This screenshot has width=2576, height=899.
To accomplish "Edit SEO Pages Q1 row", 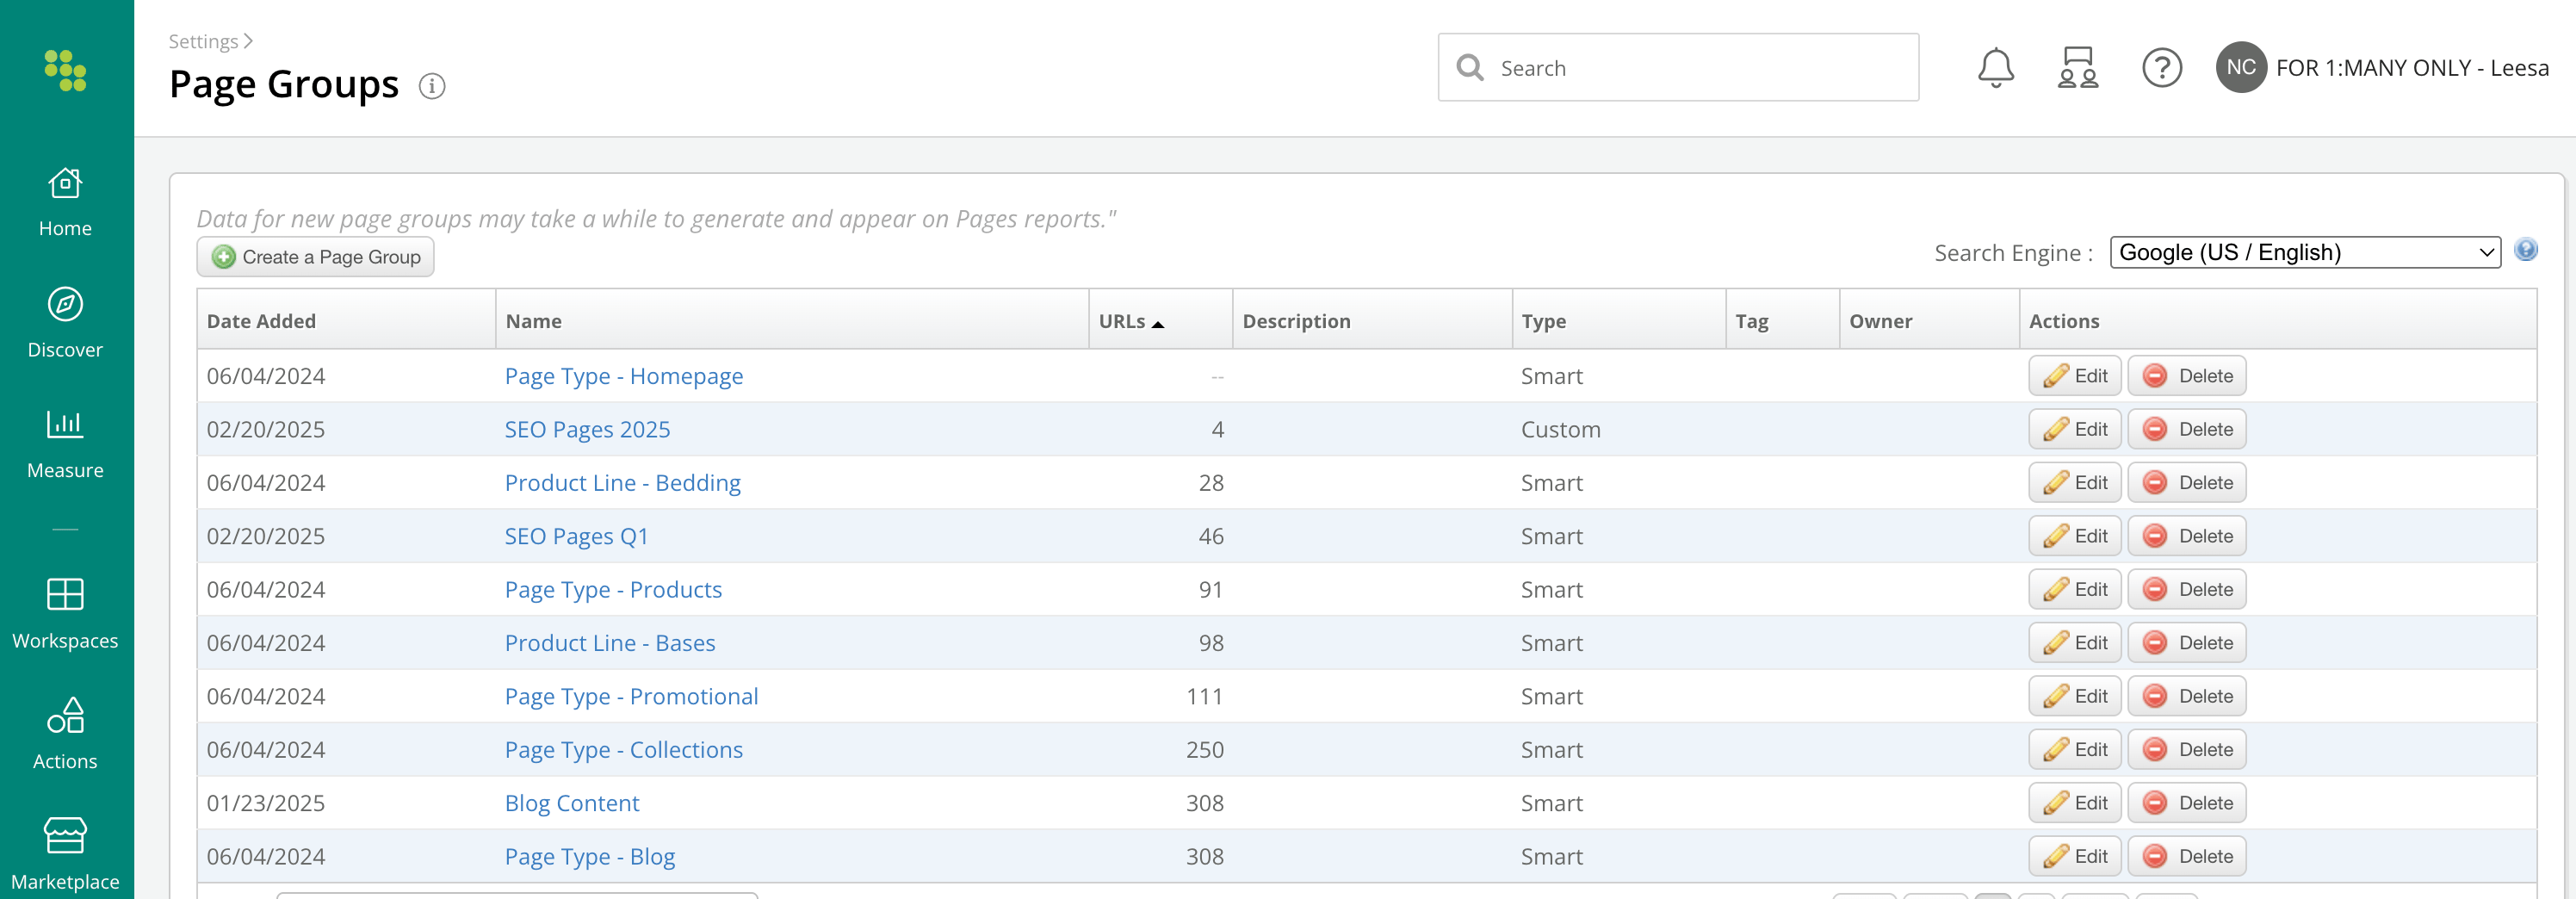I will coord(2074,536).
